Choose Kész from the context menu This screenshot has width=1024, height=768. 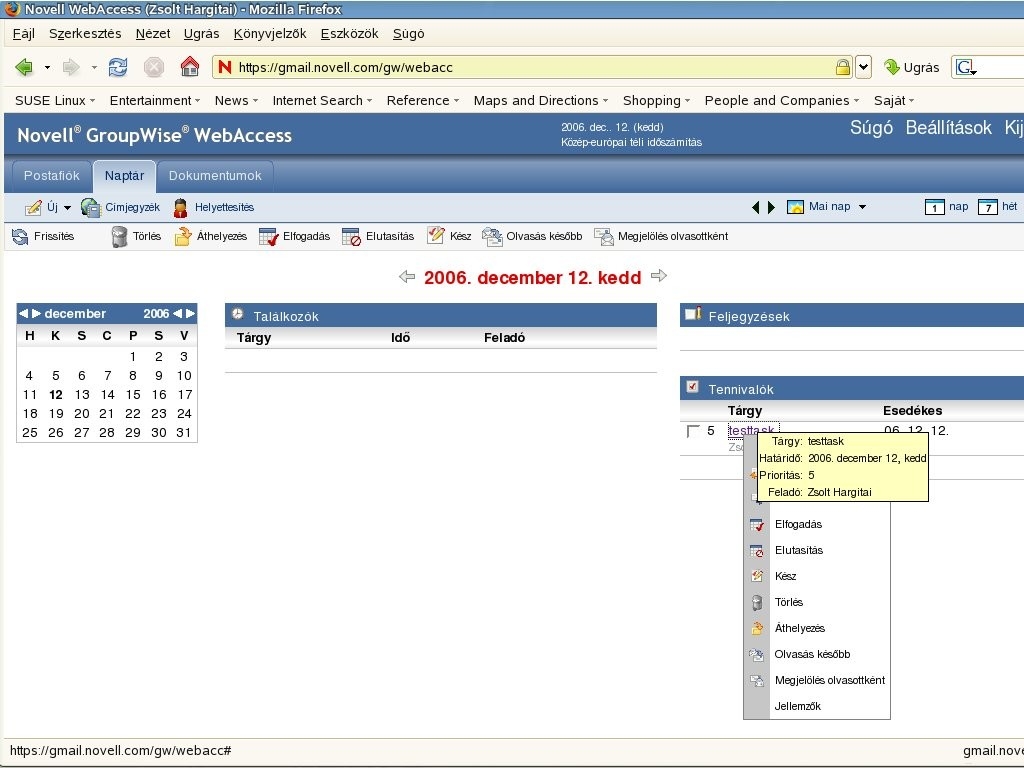(x=817, y=576)
